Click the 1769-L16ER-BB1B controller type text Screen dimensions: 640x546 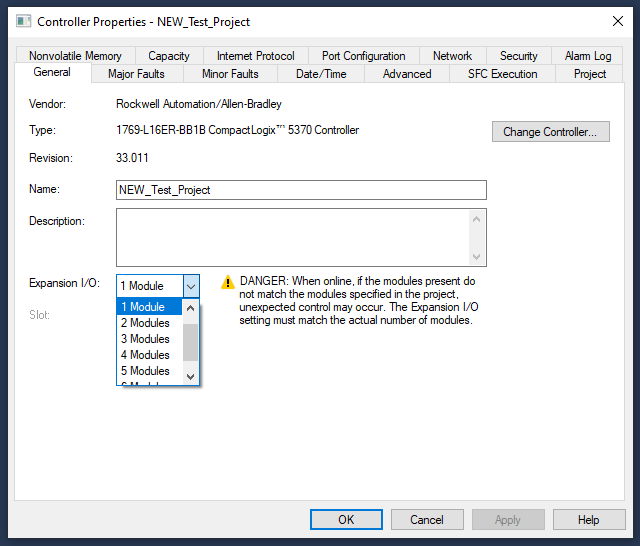[238, 130]
